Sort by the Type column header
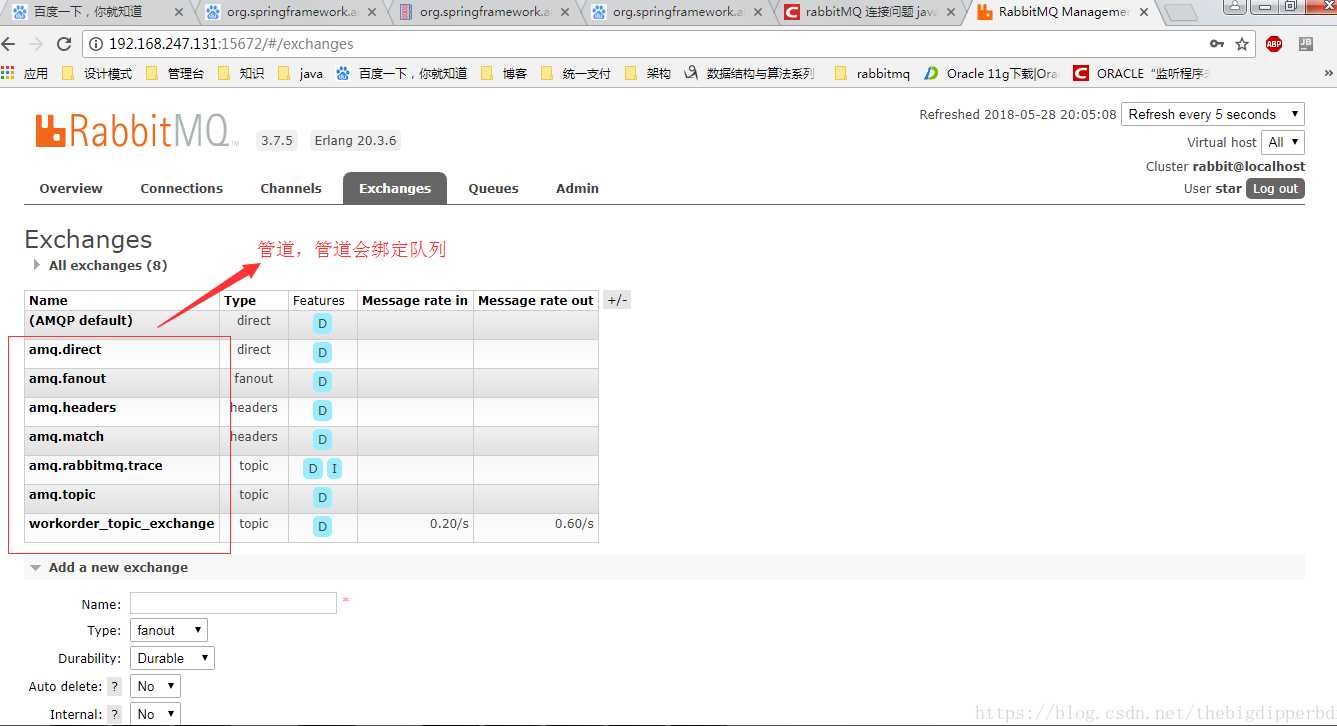This screenshot has height=726, width=1337. (x=240, y=300)
